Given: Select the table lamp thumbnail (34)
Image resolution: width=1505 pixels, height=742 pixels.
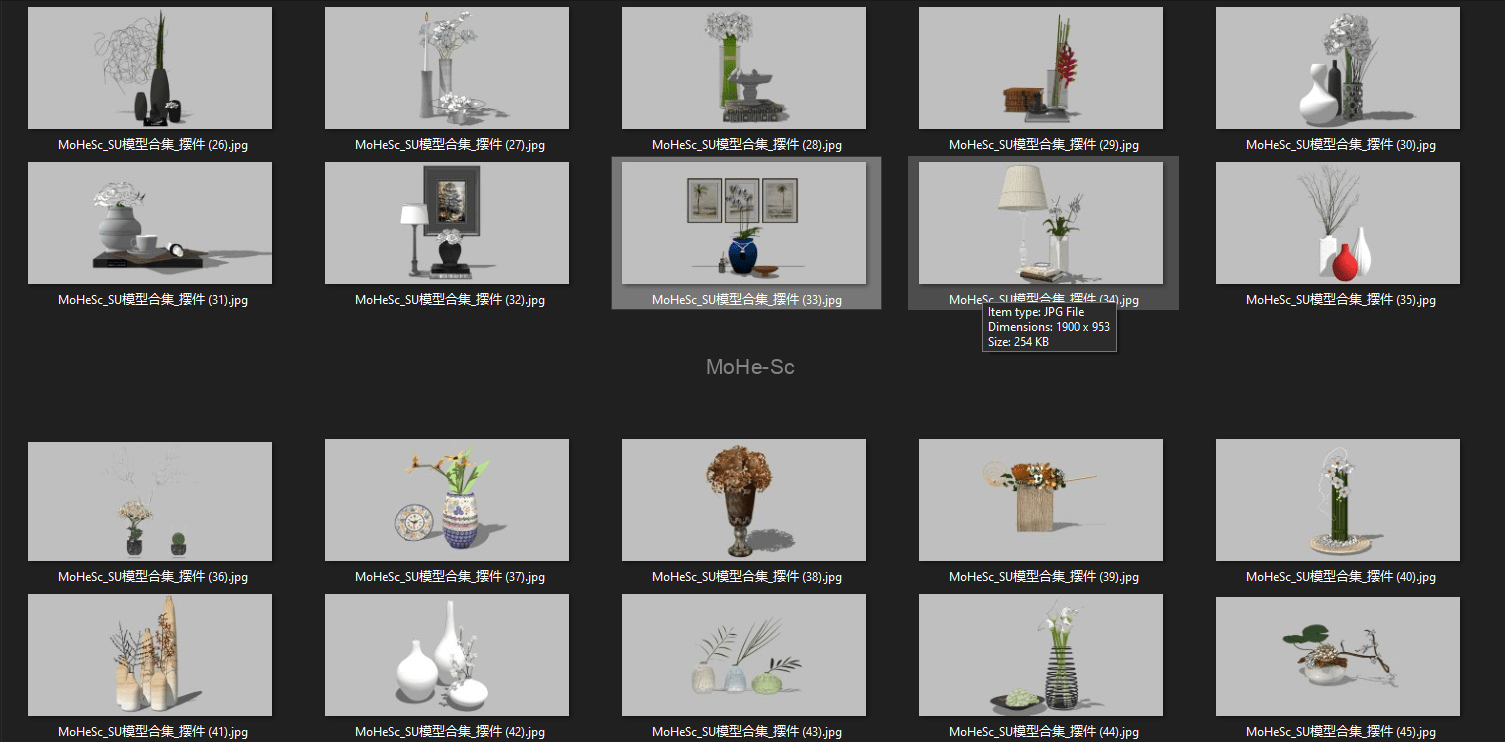Looking at the screenshot, I should coord(1041,223).
